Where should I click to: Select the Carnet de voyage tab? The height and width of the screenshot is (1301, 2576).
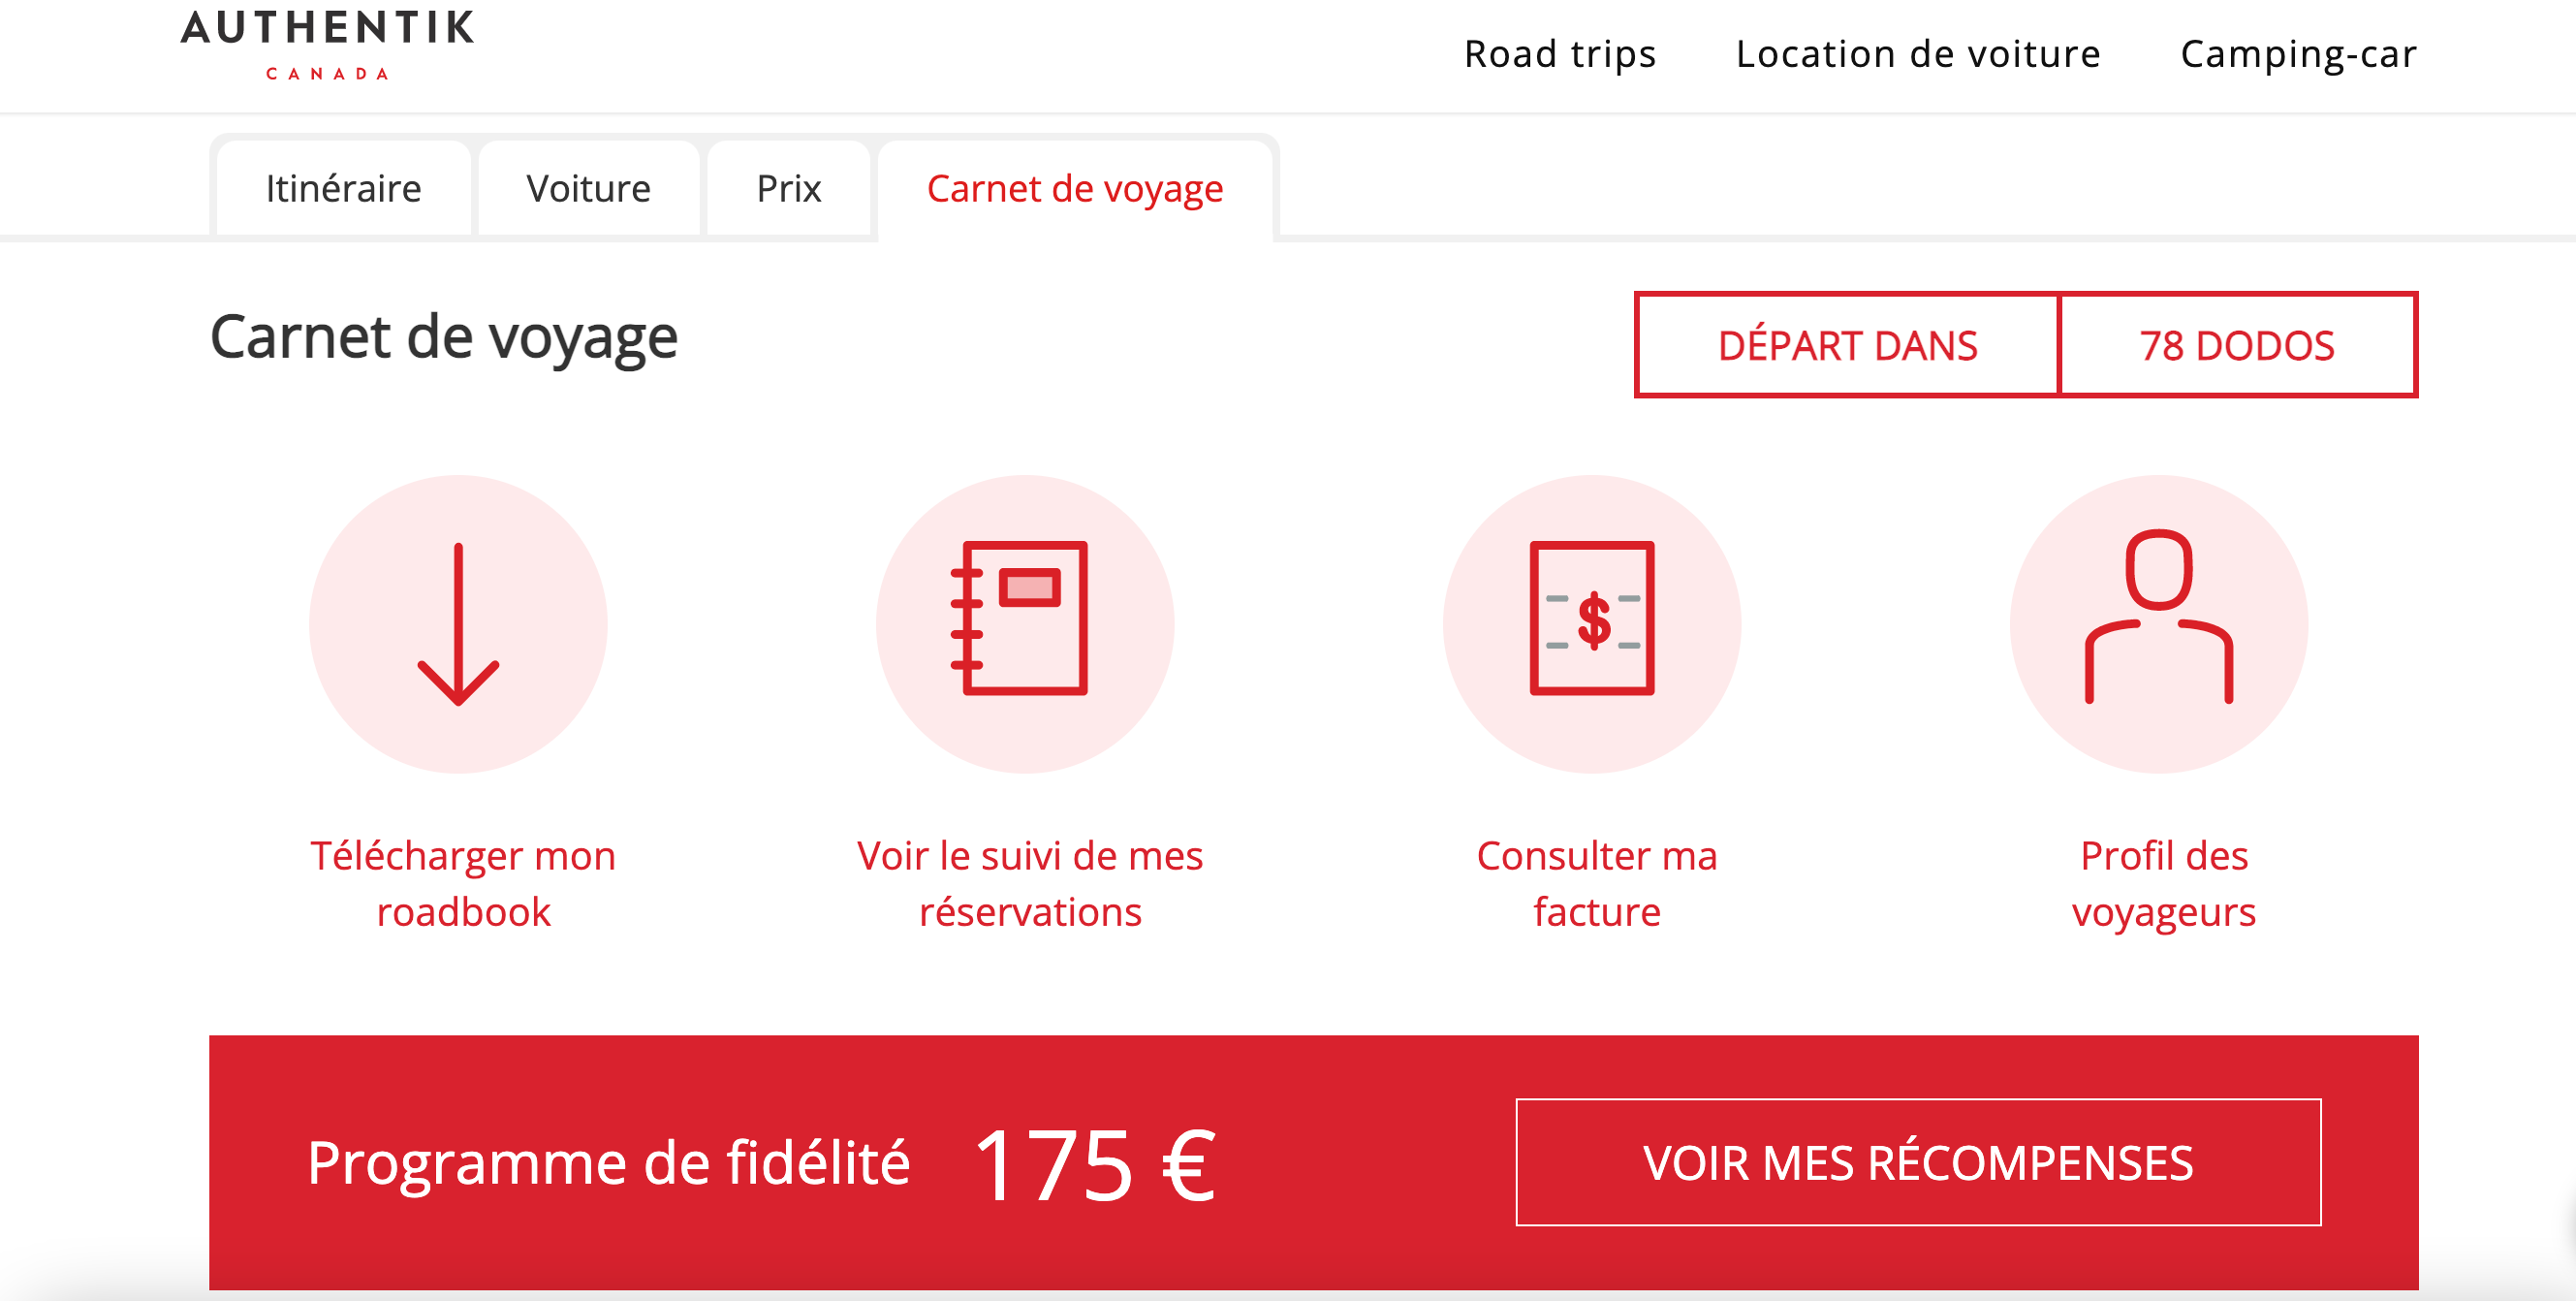[x=1075, y=189]
